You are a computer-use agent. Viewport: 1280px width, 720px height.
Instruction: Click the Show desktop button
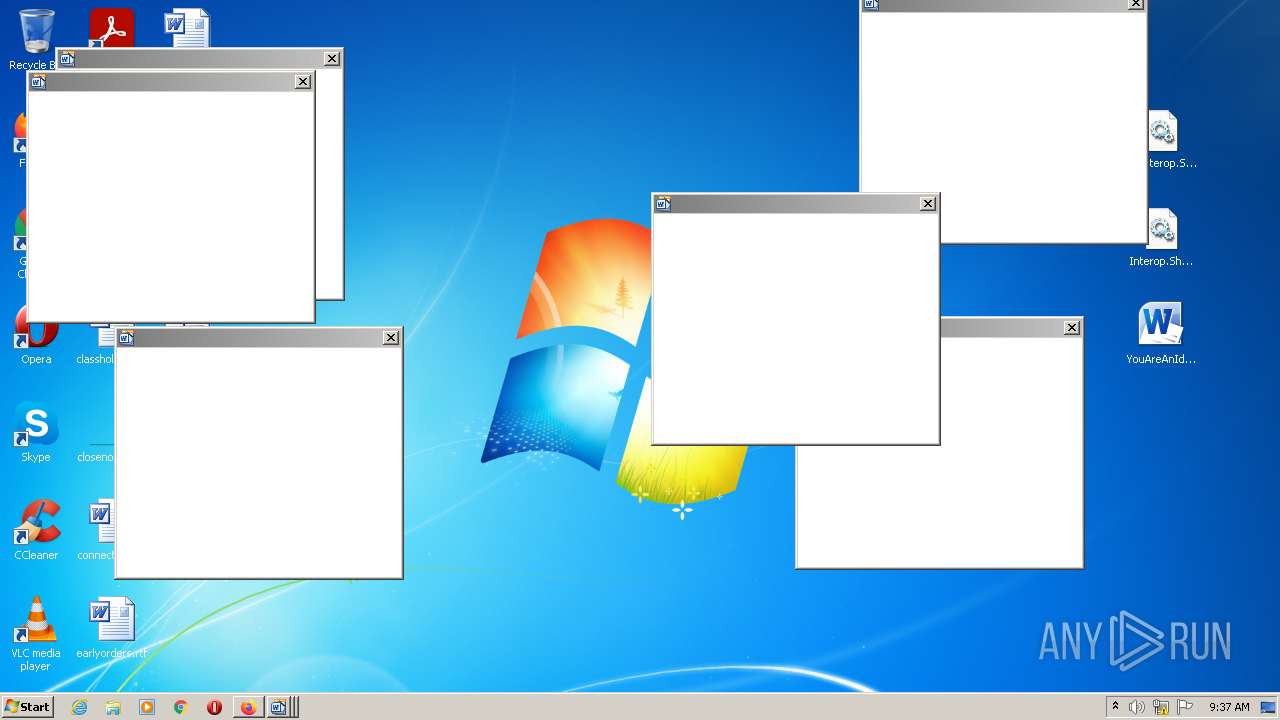(1268, 707)
